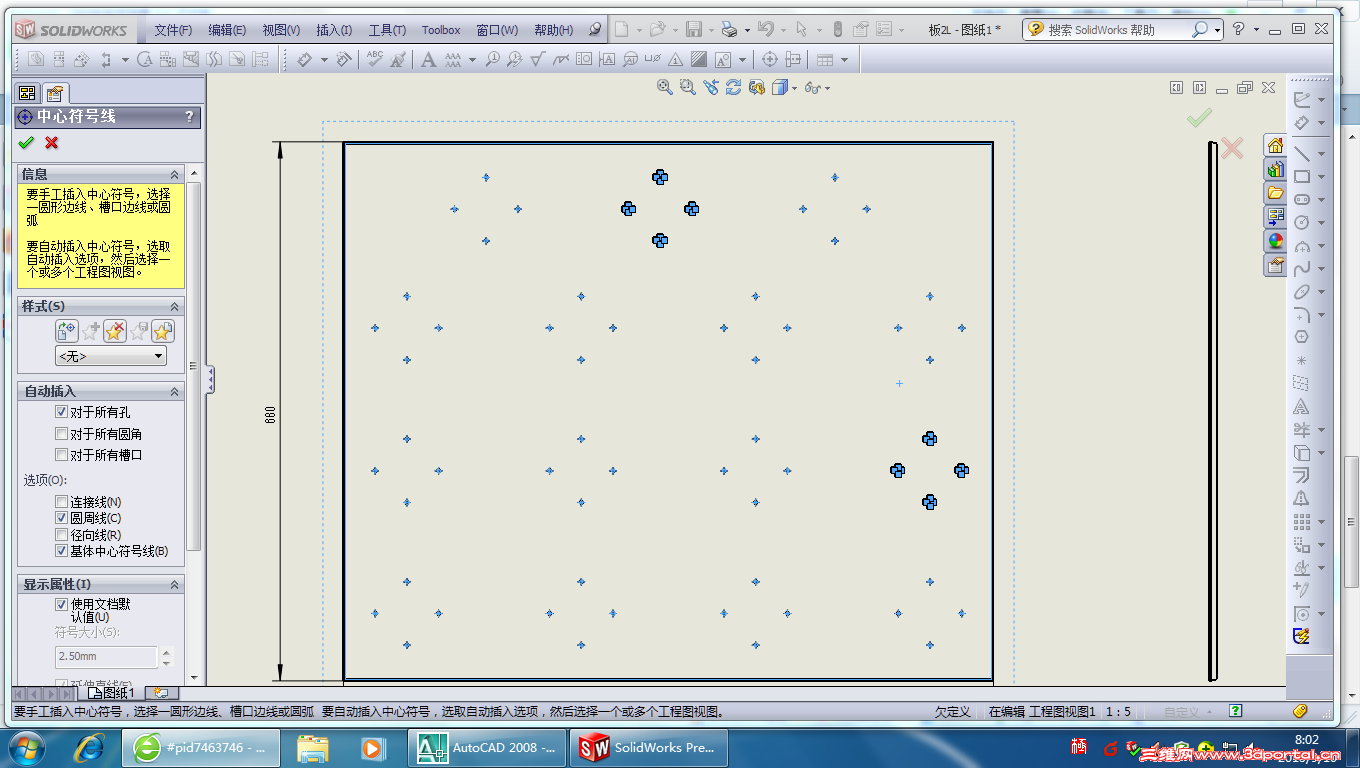Open the <无> style dropdown
The image size is (1360, 768).
(111, 356)
